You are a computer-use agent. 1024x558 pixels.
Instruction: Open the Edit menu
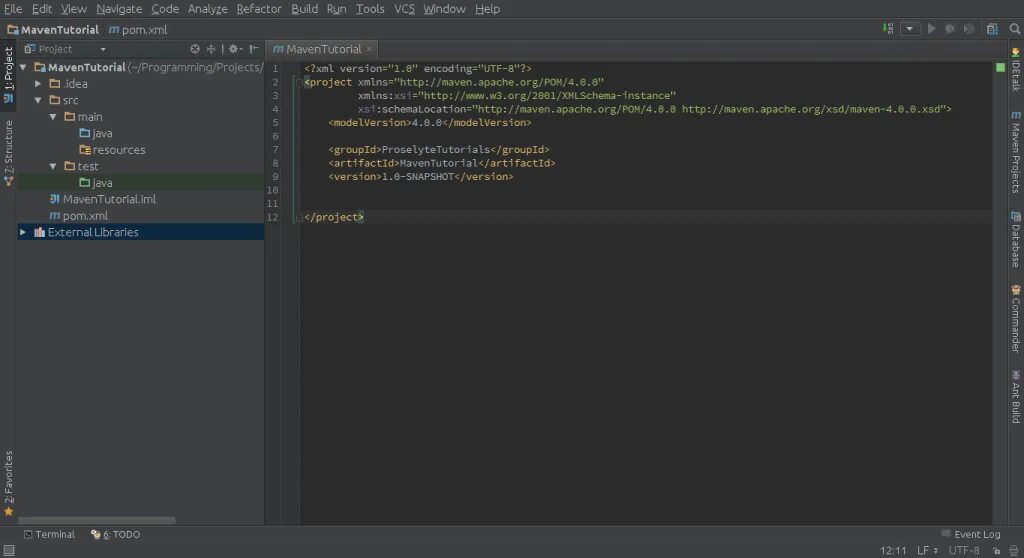[x=42, y=9]
